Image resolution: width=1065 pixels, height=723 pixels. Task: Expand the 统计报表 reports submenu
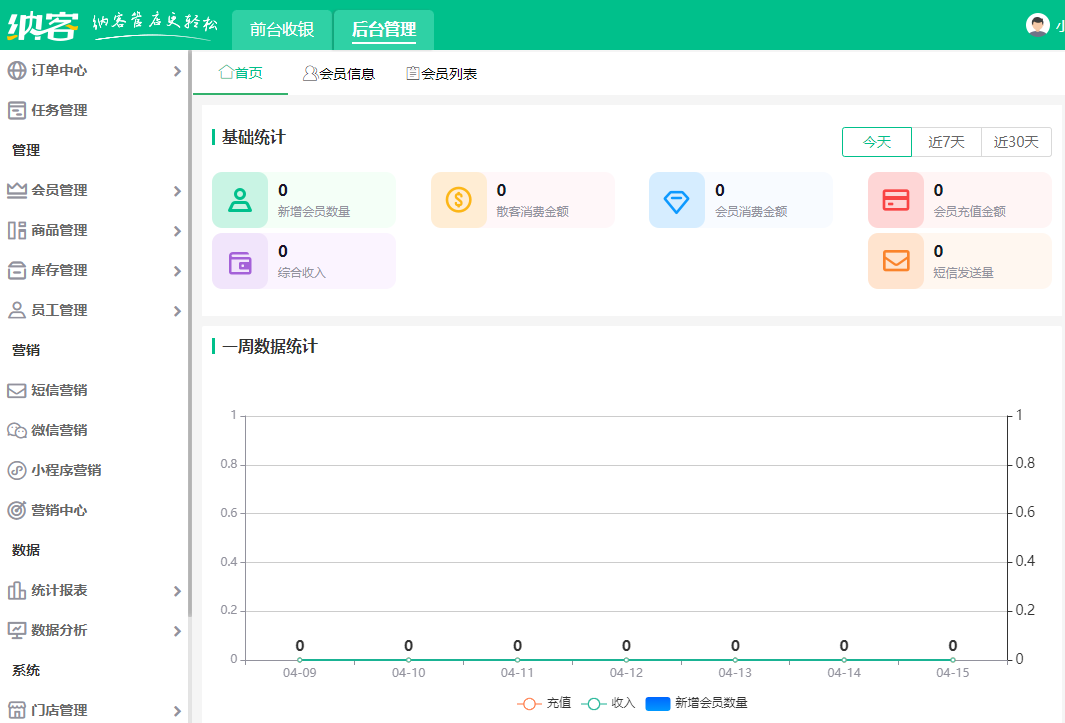178,590
